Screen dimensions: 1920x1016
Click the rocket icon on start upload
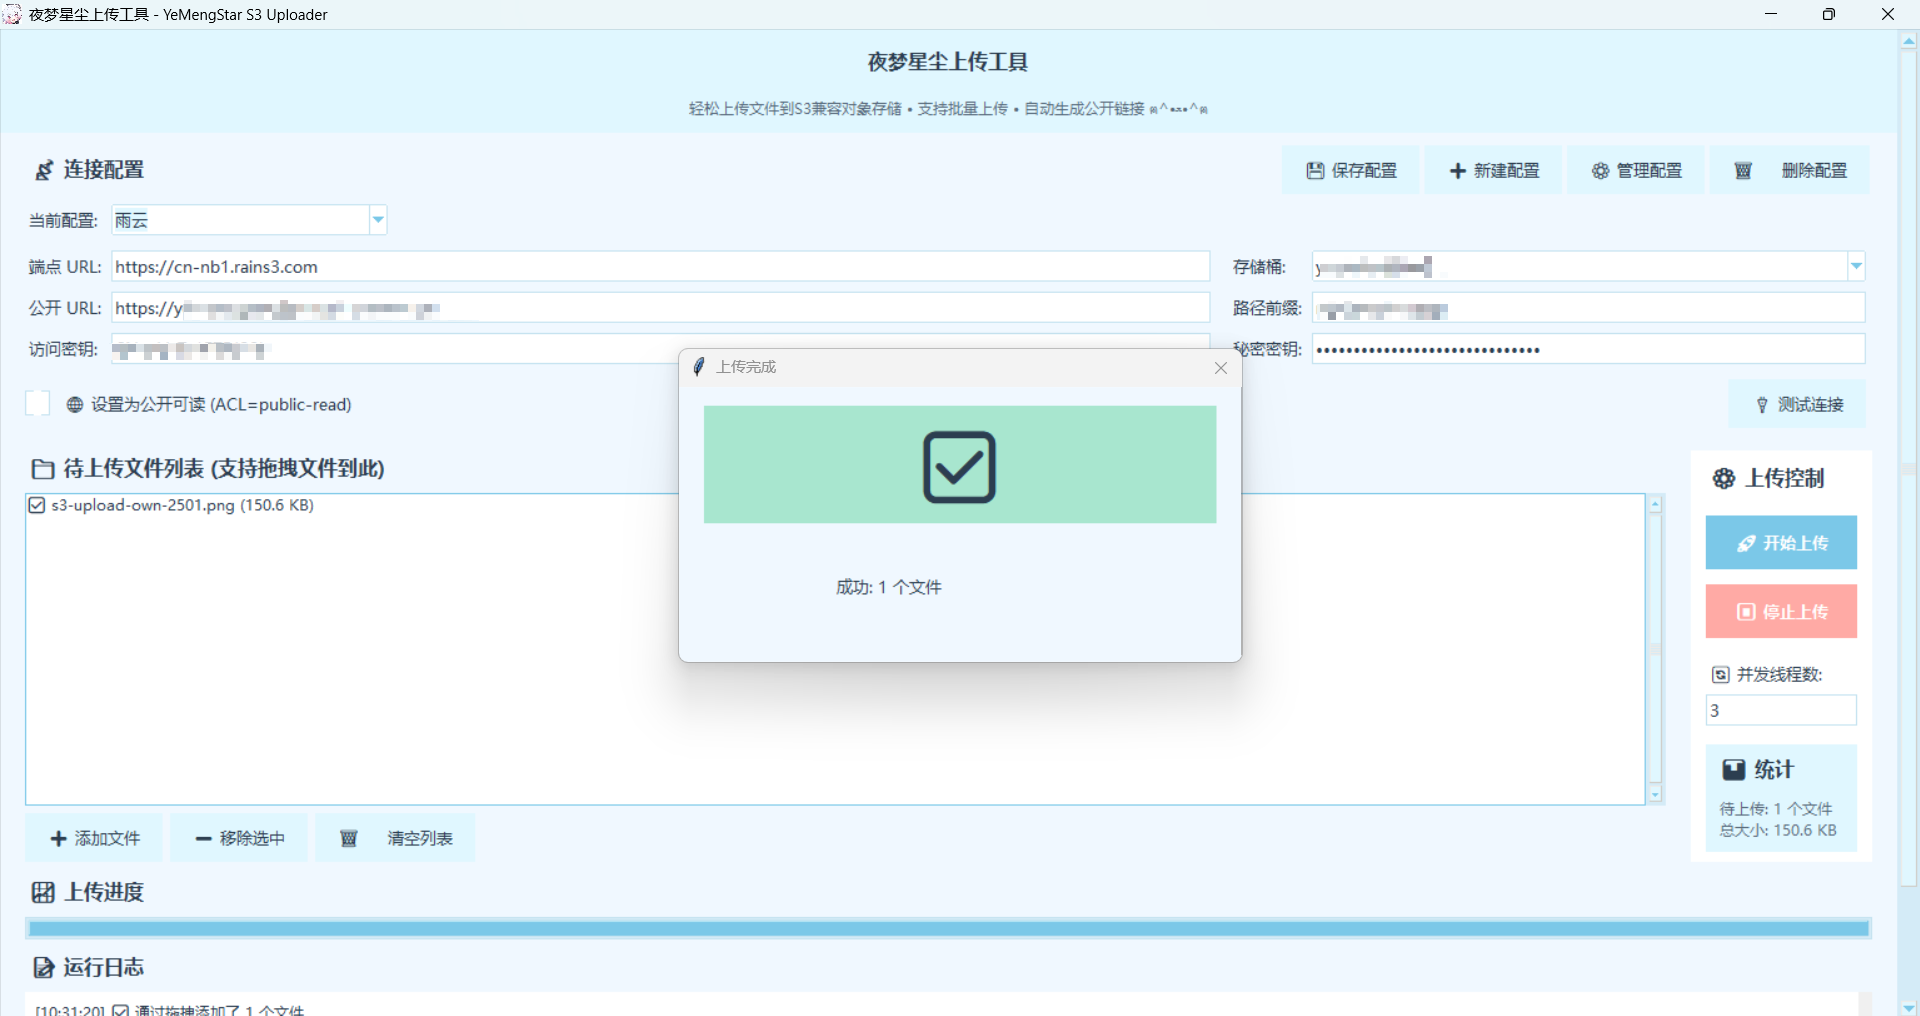click(x=1746, y=543)
